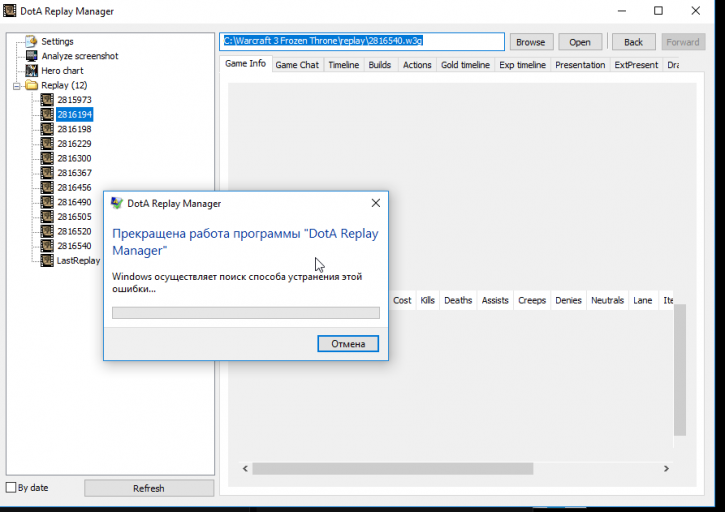Click the replay file path field

[x=362, y=41]
